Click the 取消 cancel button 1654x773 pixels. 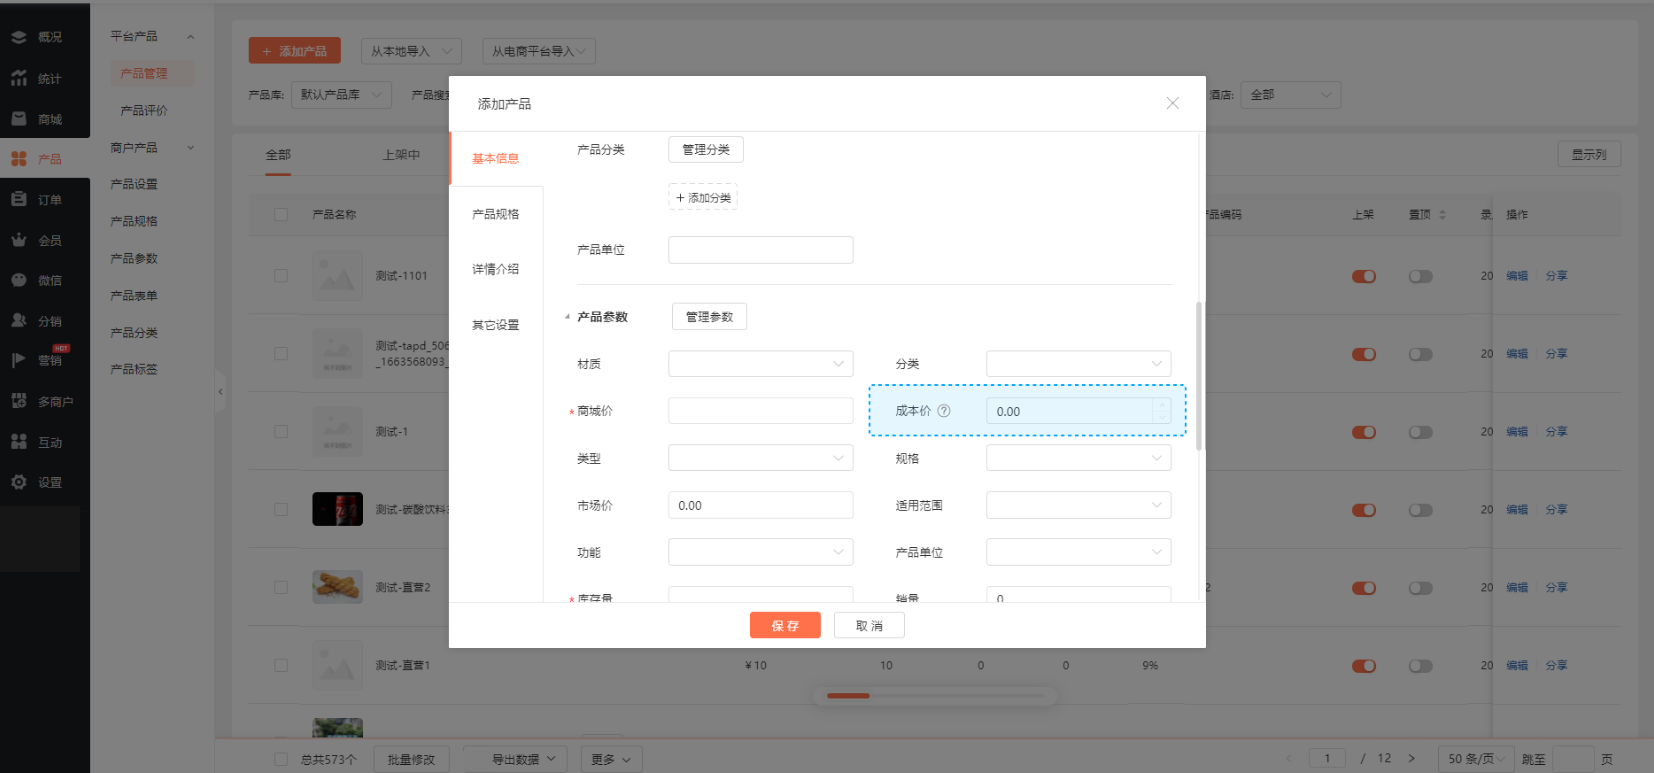(869, 625)
